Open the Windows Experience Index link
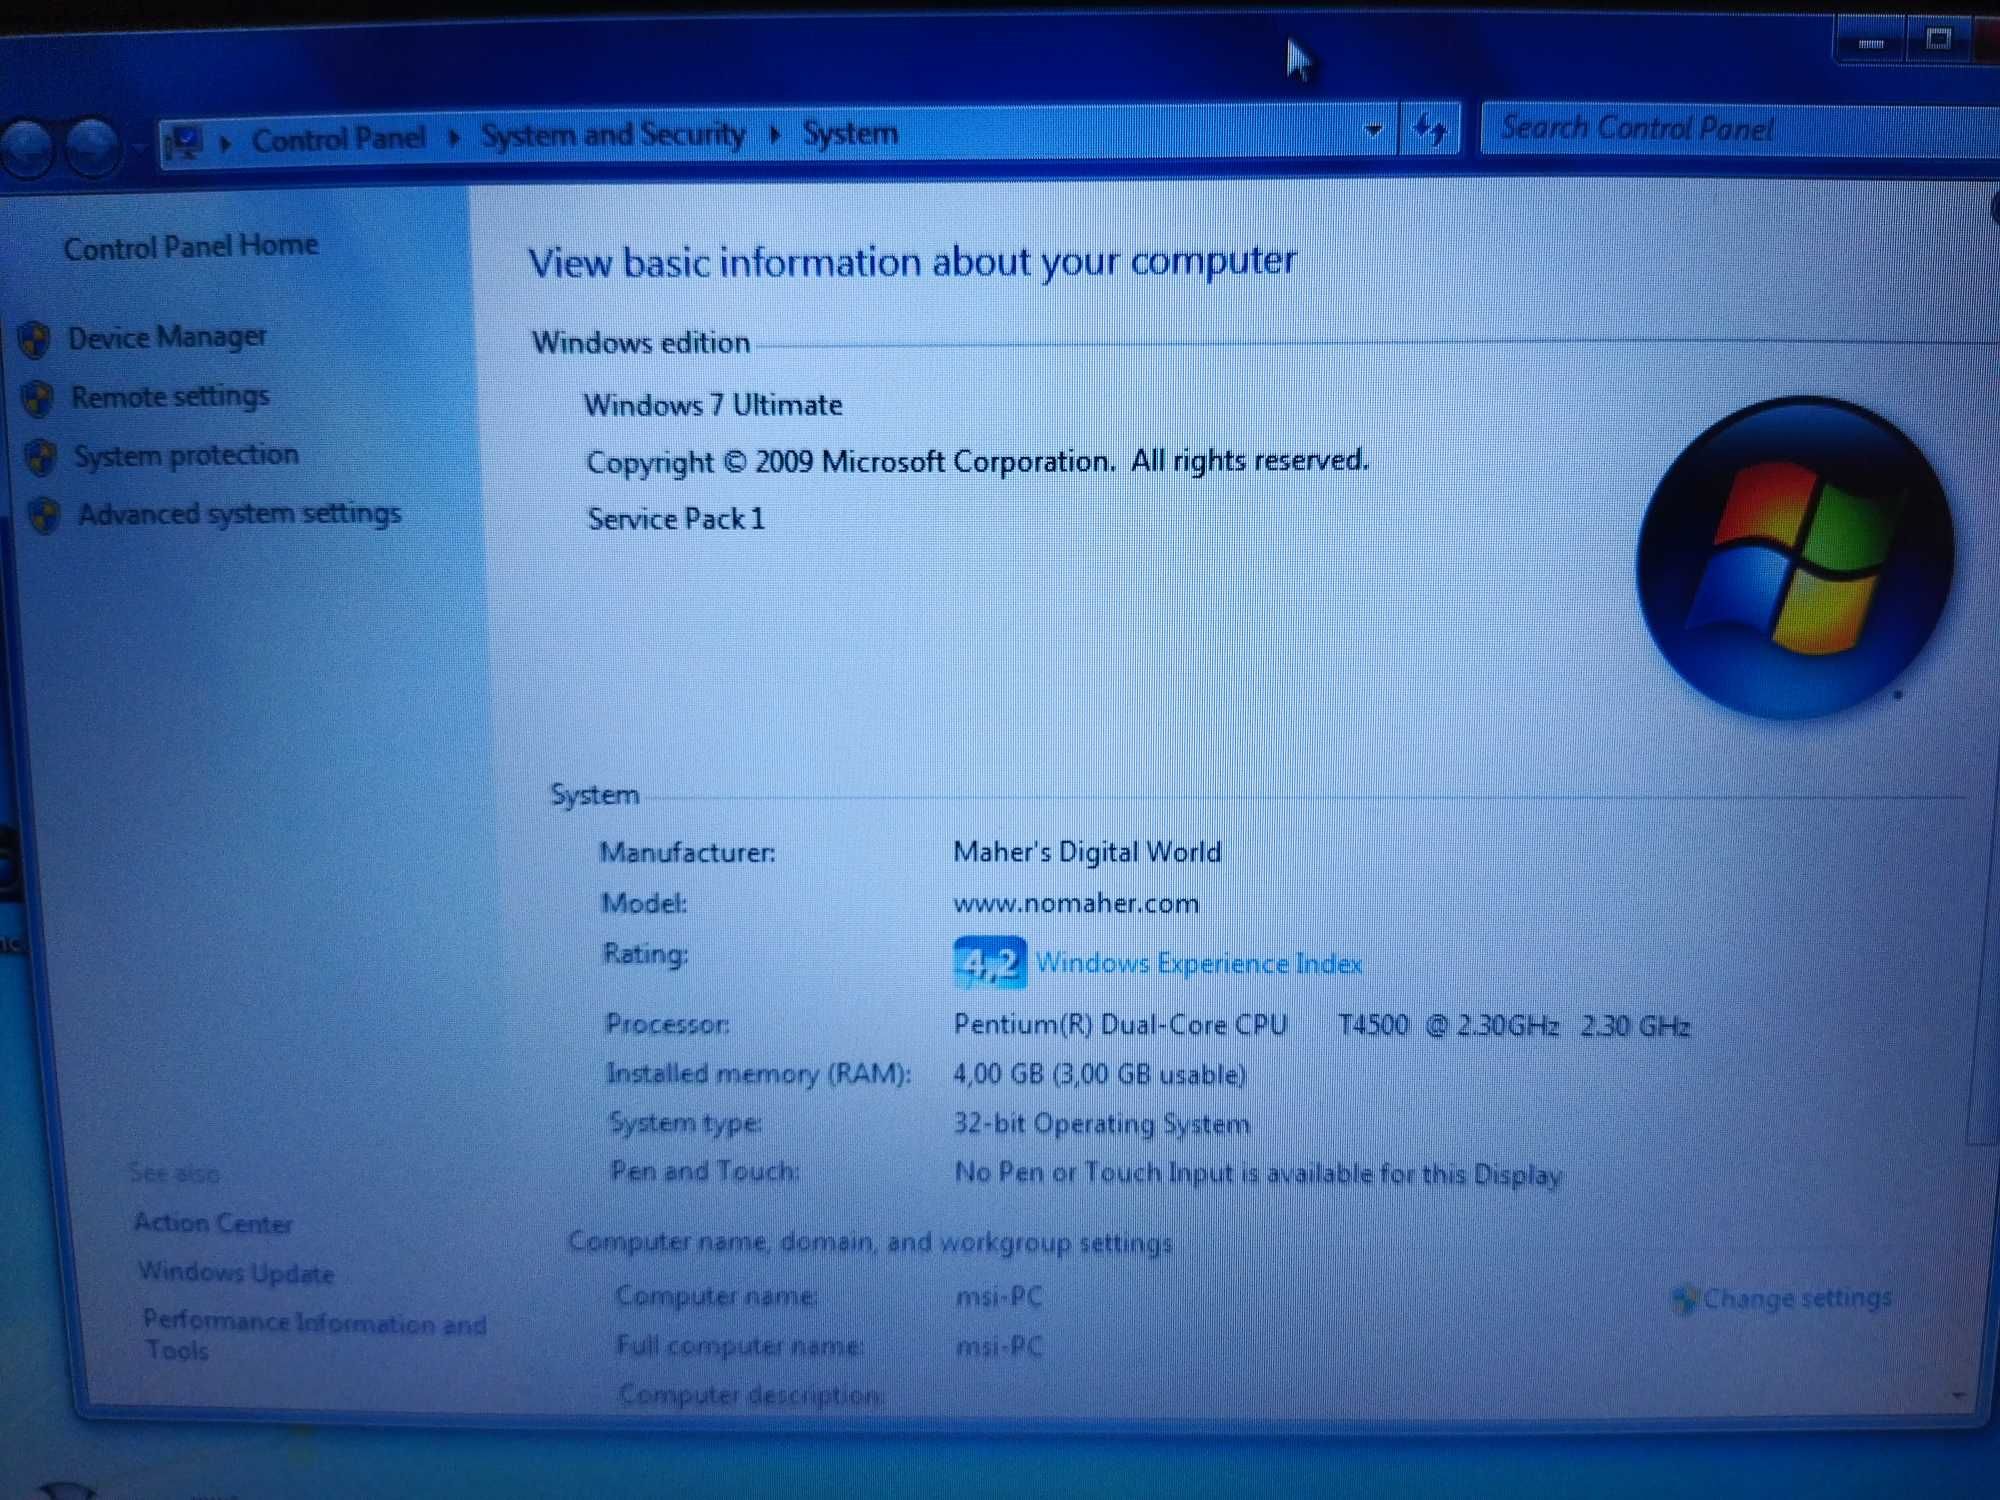This screenshot has width=2000, height=1500. click(1199, 964)
